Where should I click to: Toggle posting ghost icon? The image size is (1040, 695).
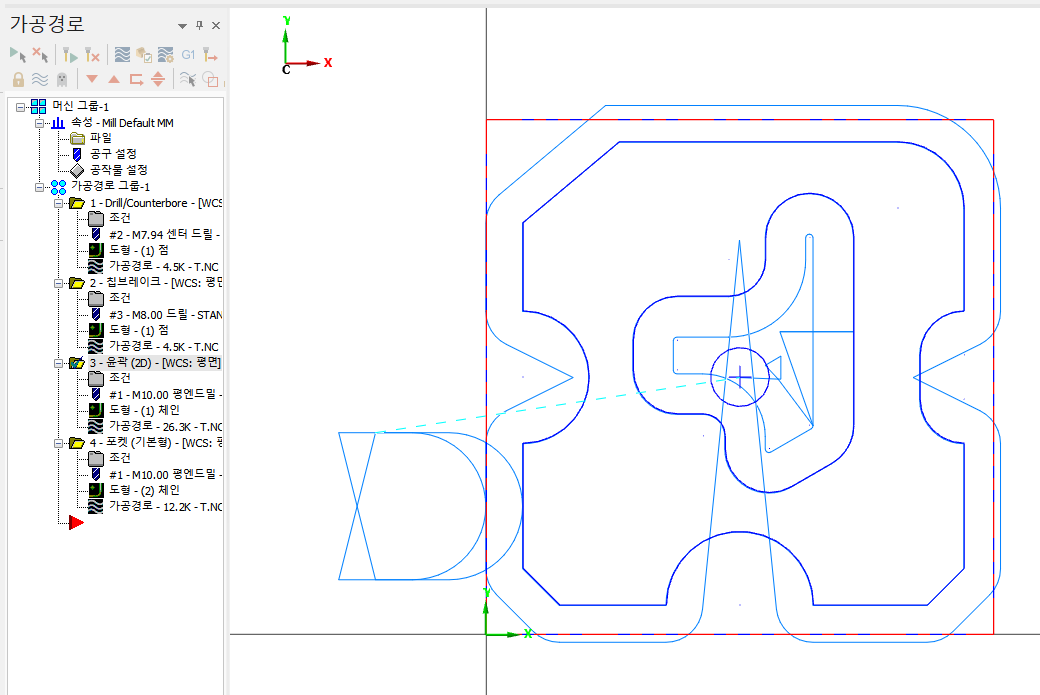click(x=62, y=80)
